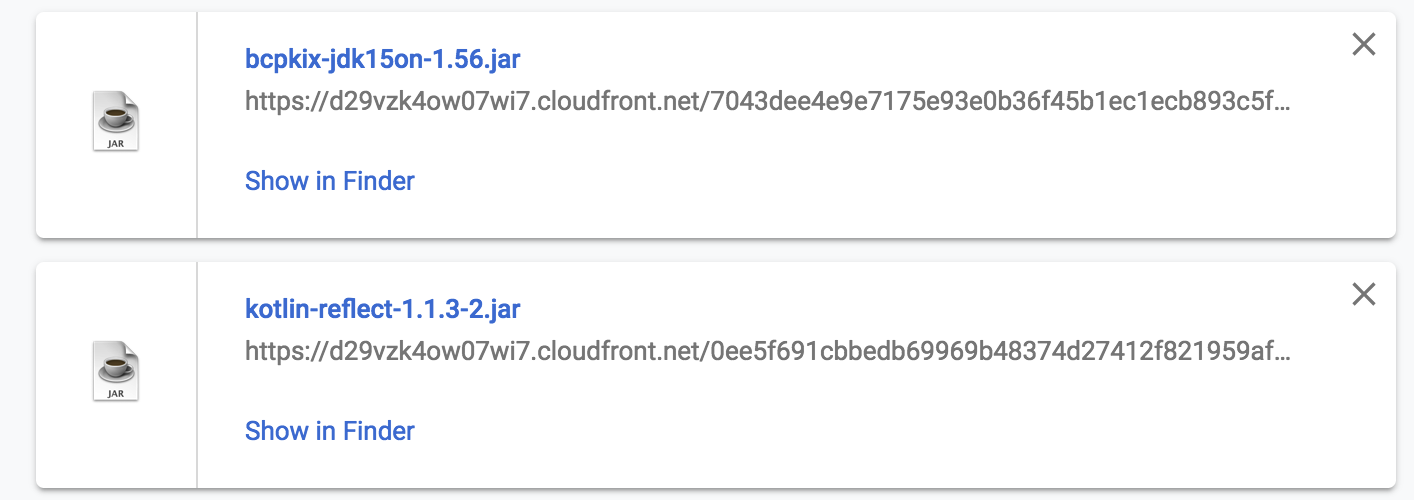This screenshot has width=1414, height=500.
Task: Dismiss the first download entry with its X
Action: 1363,44
